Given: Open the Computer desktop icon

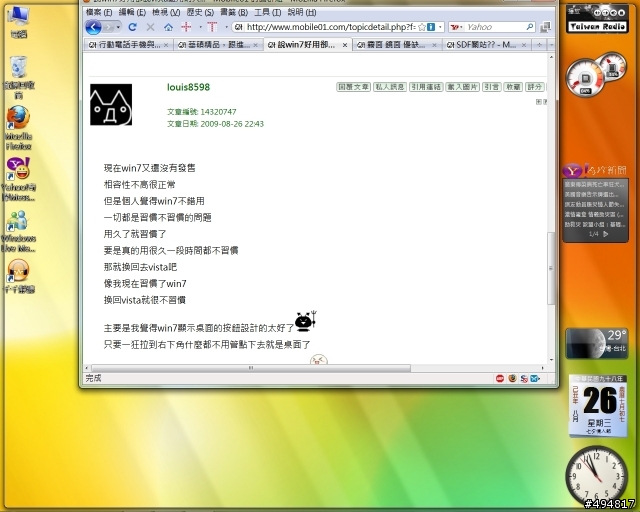Looking at the screenshot, I should pos(19,22).
